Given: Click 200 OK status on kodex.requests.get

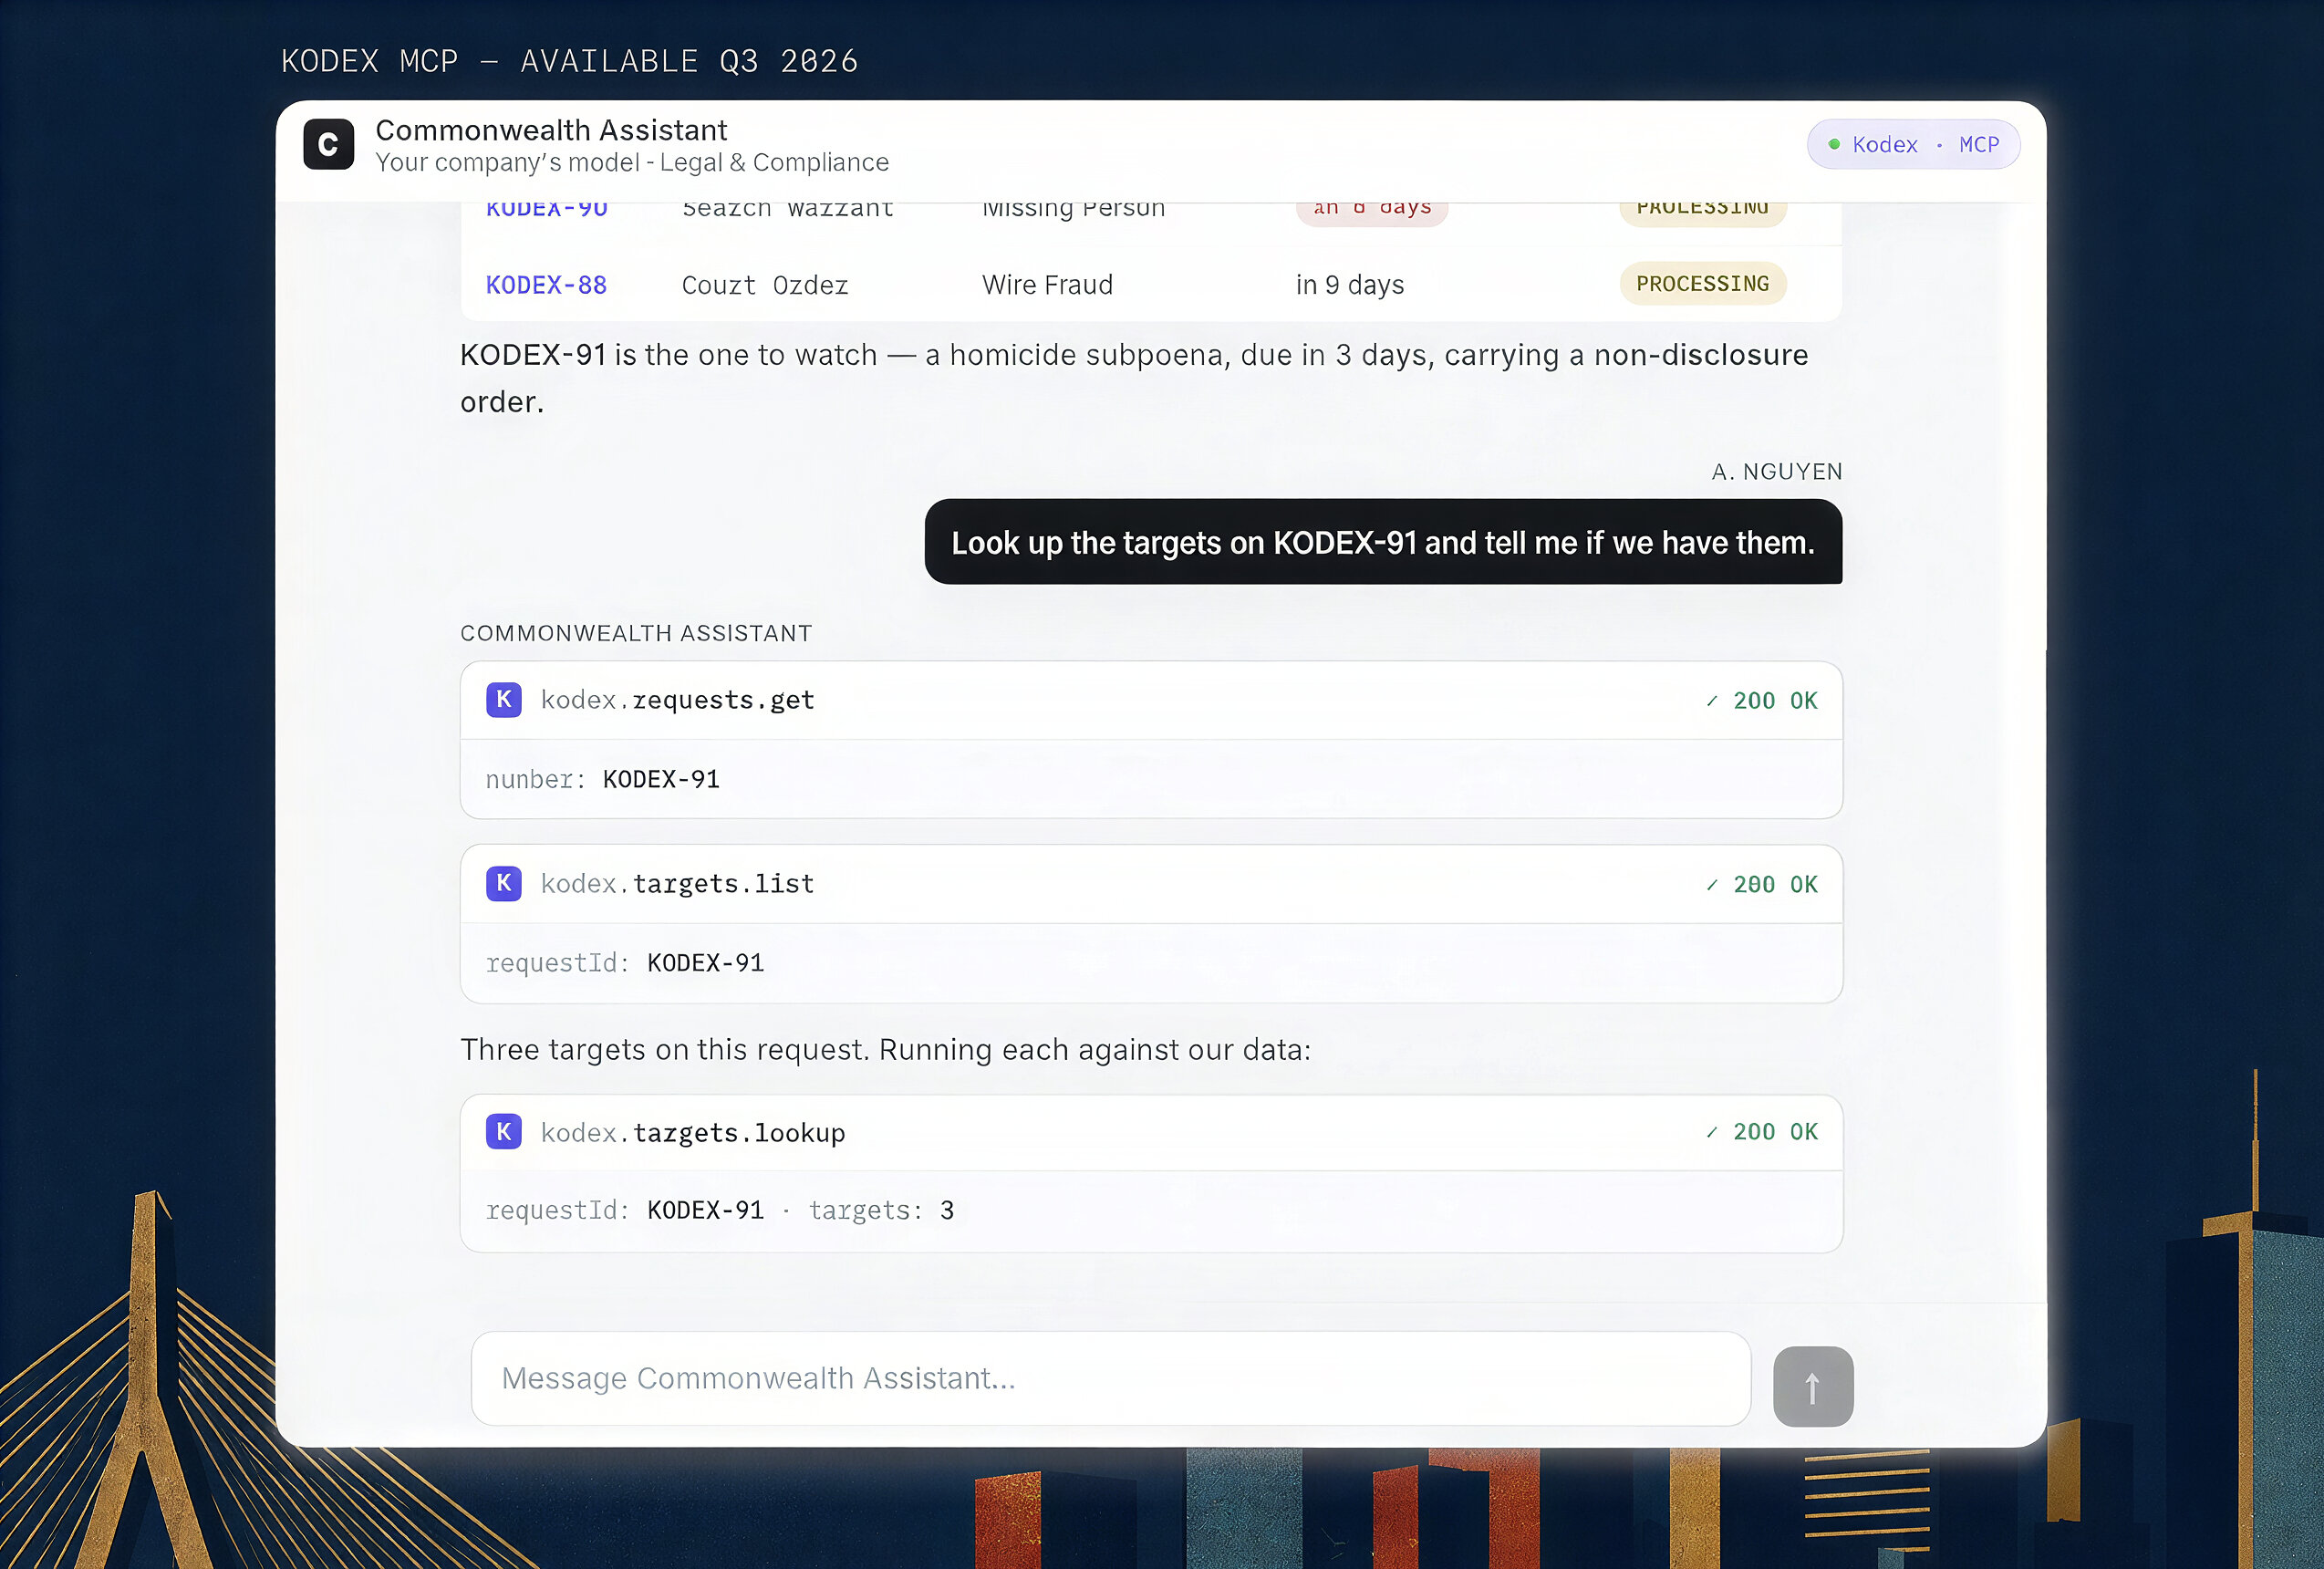Looking at the screenshot, I should tap(1762, 701).
